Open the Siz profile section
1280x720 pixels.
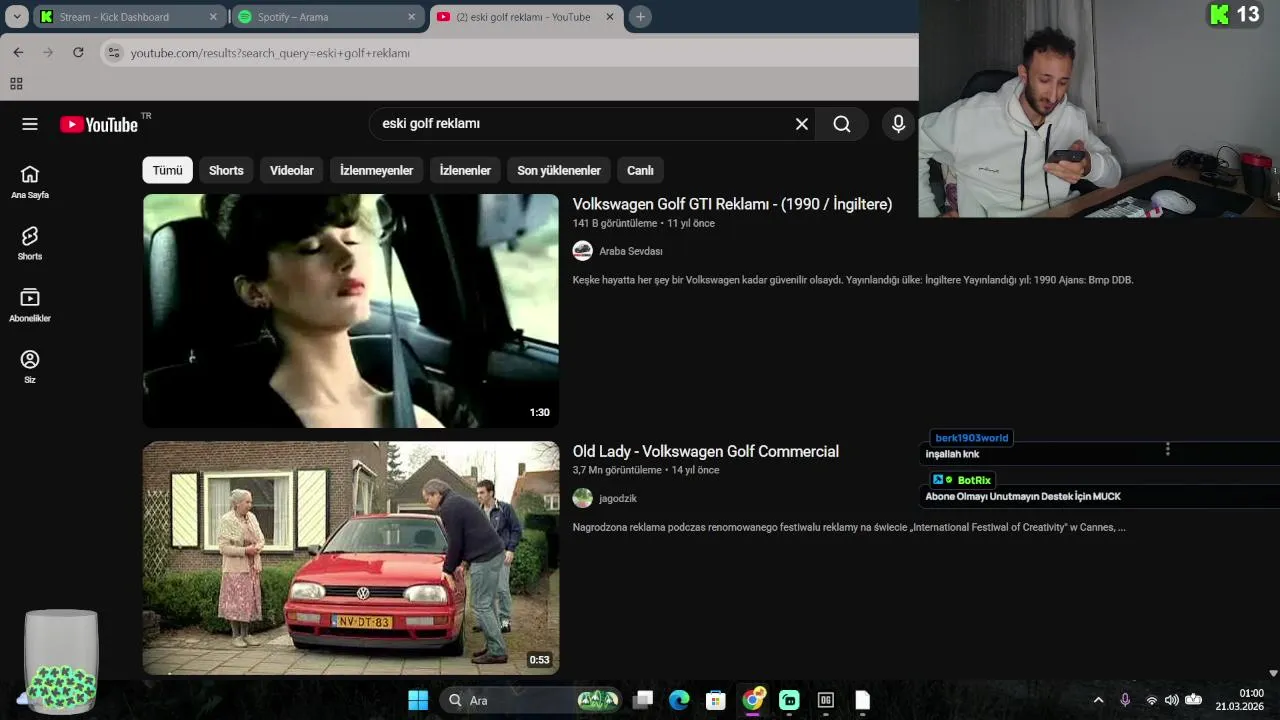coord(30,367)
